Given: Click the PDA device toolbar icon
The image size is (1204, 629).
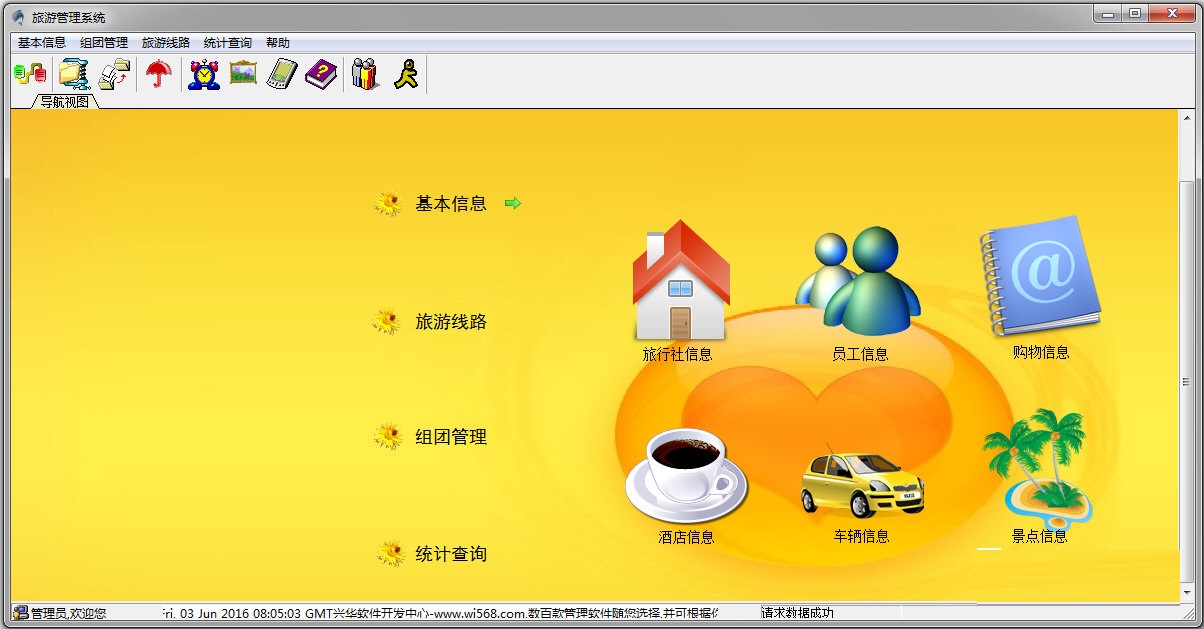Looking at the screenshot, I should click(x=281, y=73).
